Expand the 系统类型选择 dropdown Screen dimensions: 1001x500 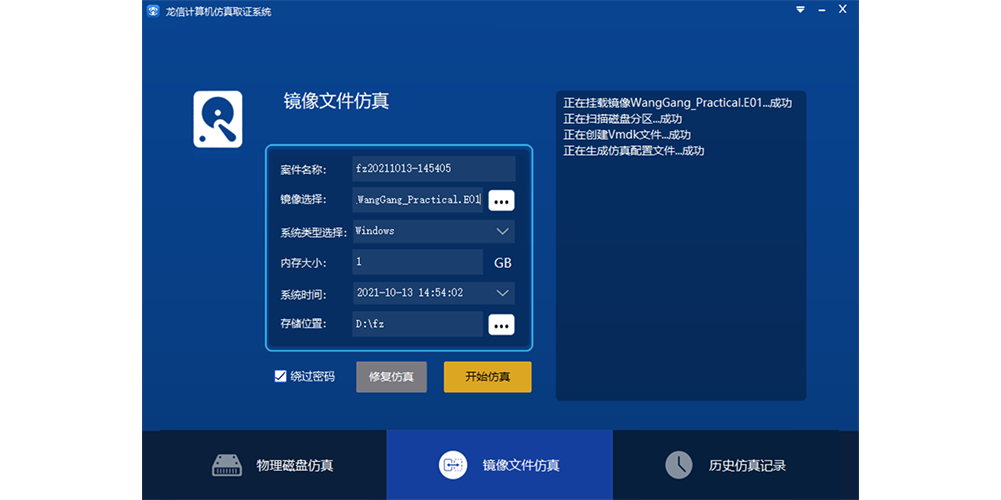tap(503, 231)
